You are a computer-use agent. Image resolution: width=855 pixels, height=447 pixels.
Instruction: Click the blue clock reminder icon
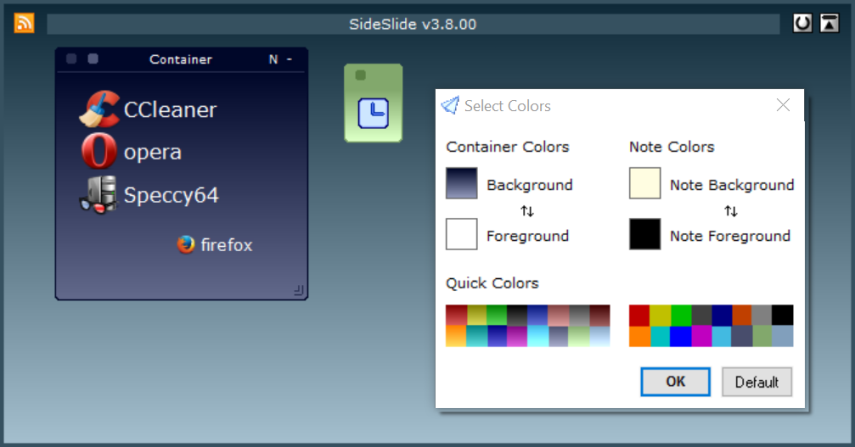374,113
